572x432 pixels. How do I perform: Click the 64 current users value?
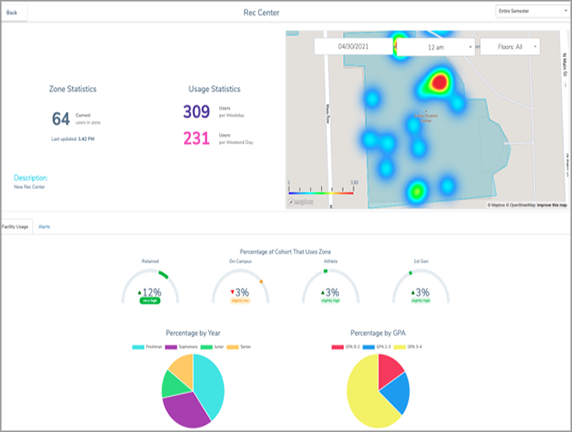click(x=61, y=119)
